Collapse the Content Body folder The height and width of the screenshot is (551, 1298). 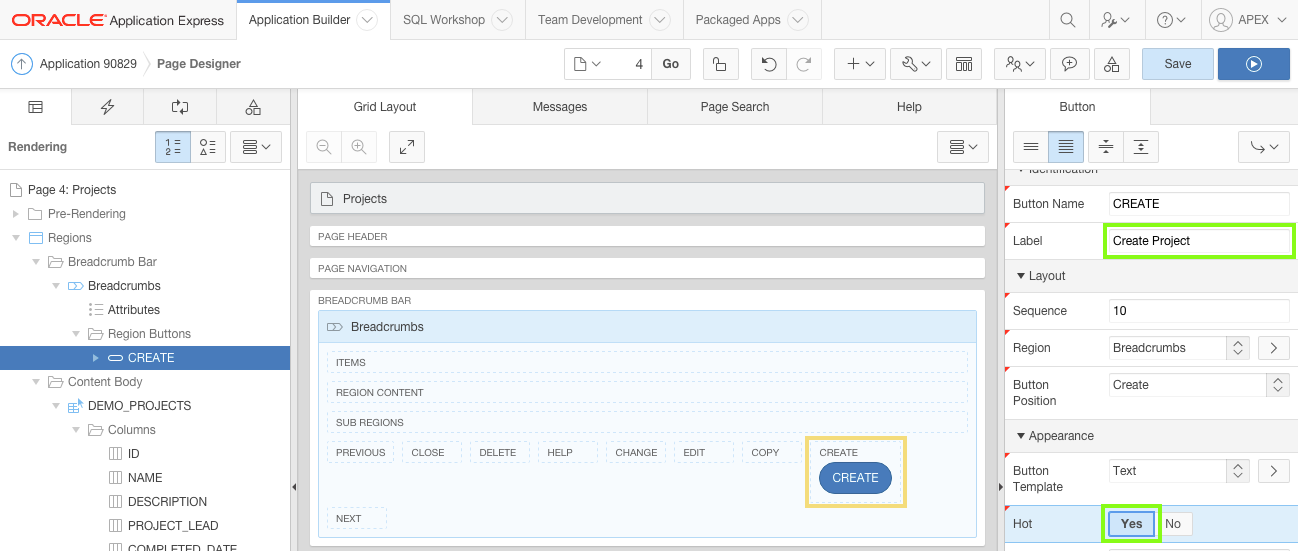tap(35, 382)
